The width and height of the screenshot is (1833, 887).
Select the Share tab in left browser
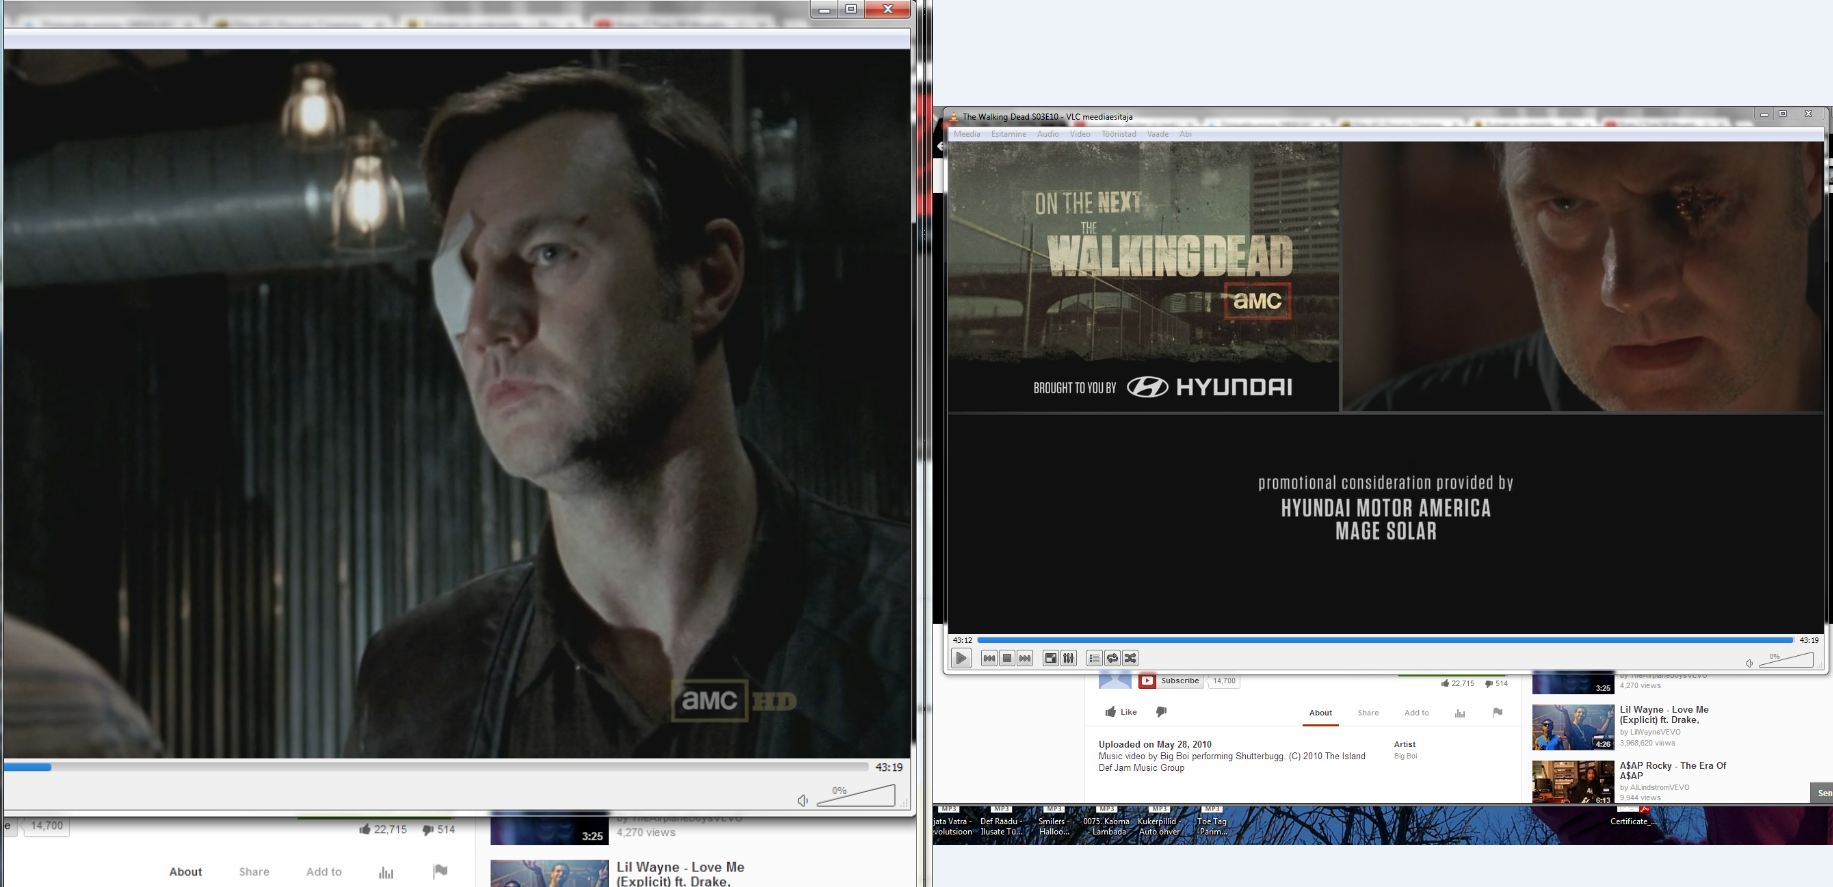(254, 872)
